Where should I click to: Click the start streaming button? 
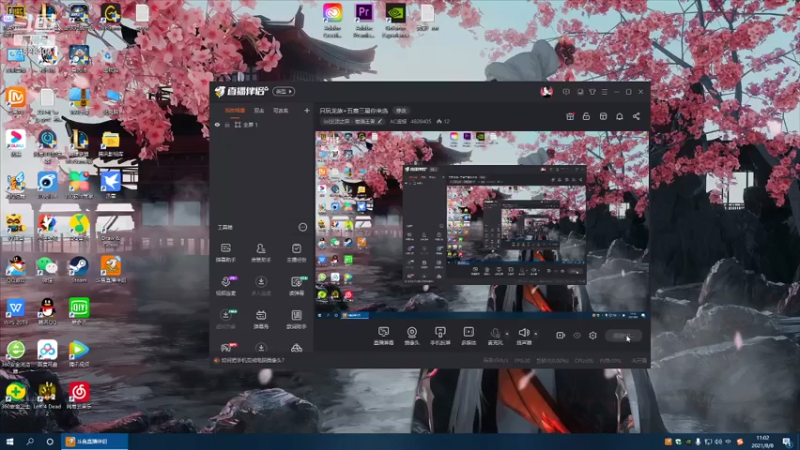(623, 335)
